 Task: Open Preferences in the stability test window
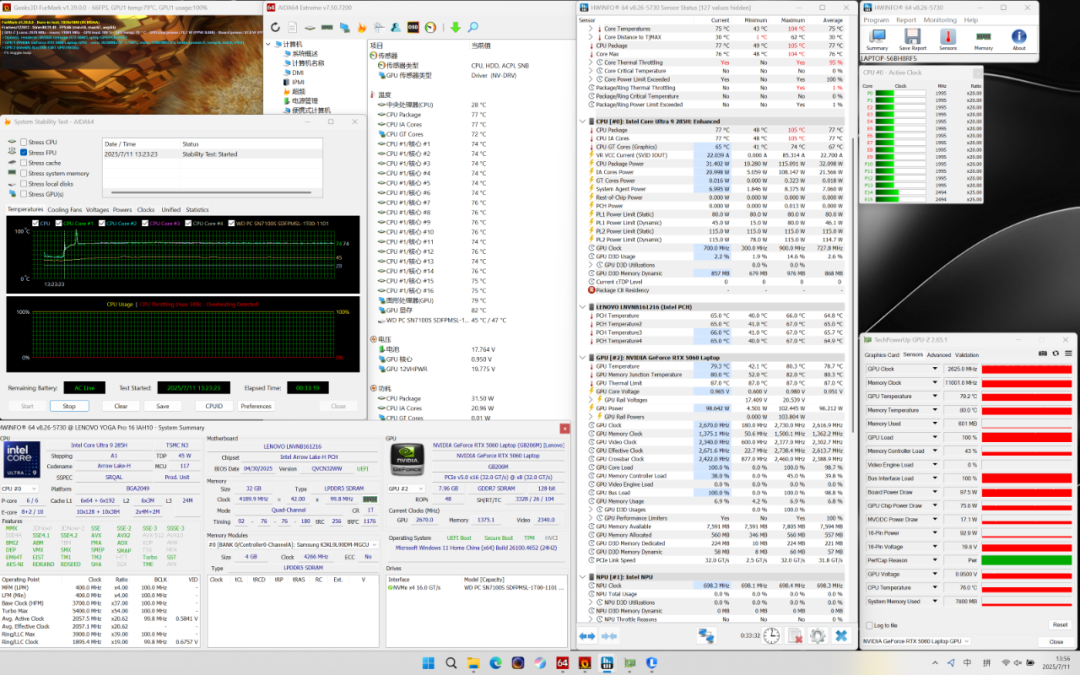coord(256,406)
